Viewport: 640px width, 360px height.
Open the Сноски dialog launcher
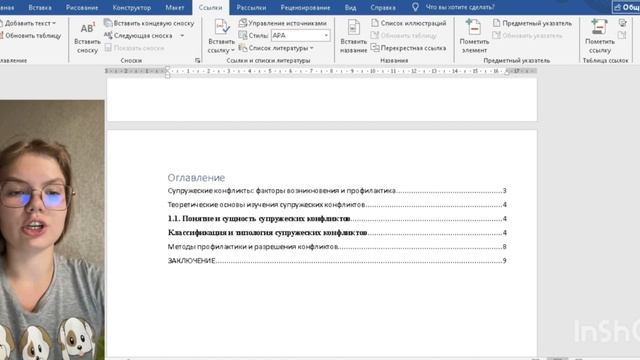(x=198, y=60)
